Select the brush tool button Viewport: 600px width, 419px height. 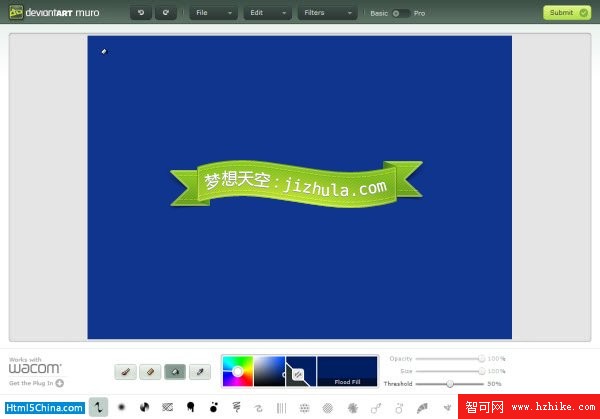click(x=126, y=371)
